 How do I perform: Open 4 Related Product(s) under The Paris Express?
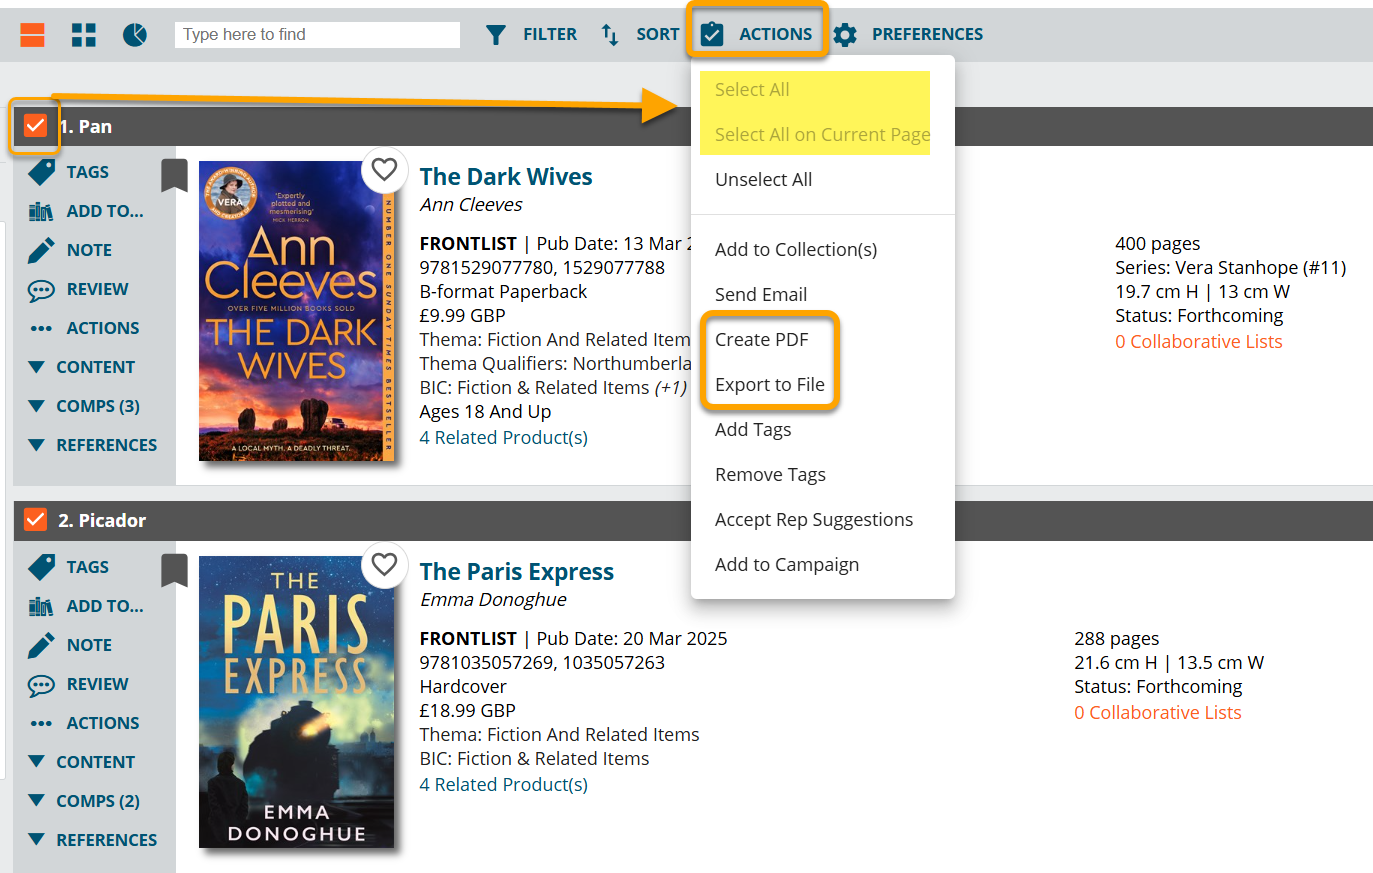pyautogui.click(x=503, y=785)
